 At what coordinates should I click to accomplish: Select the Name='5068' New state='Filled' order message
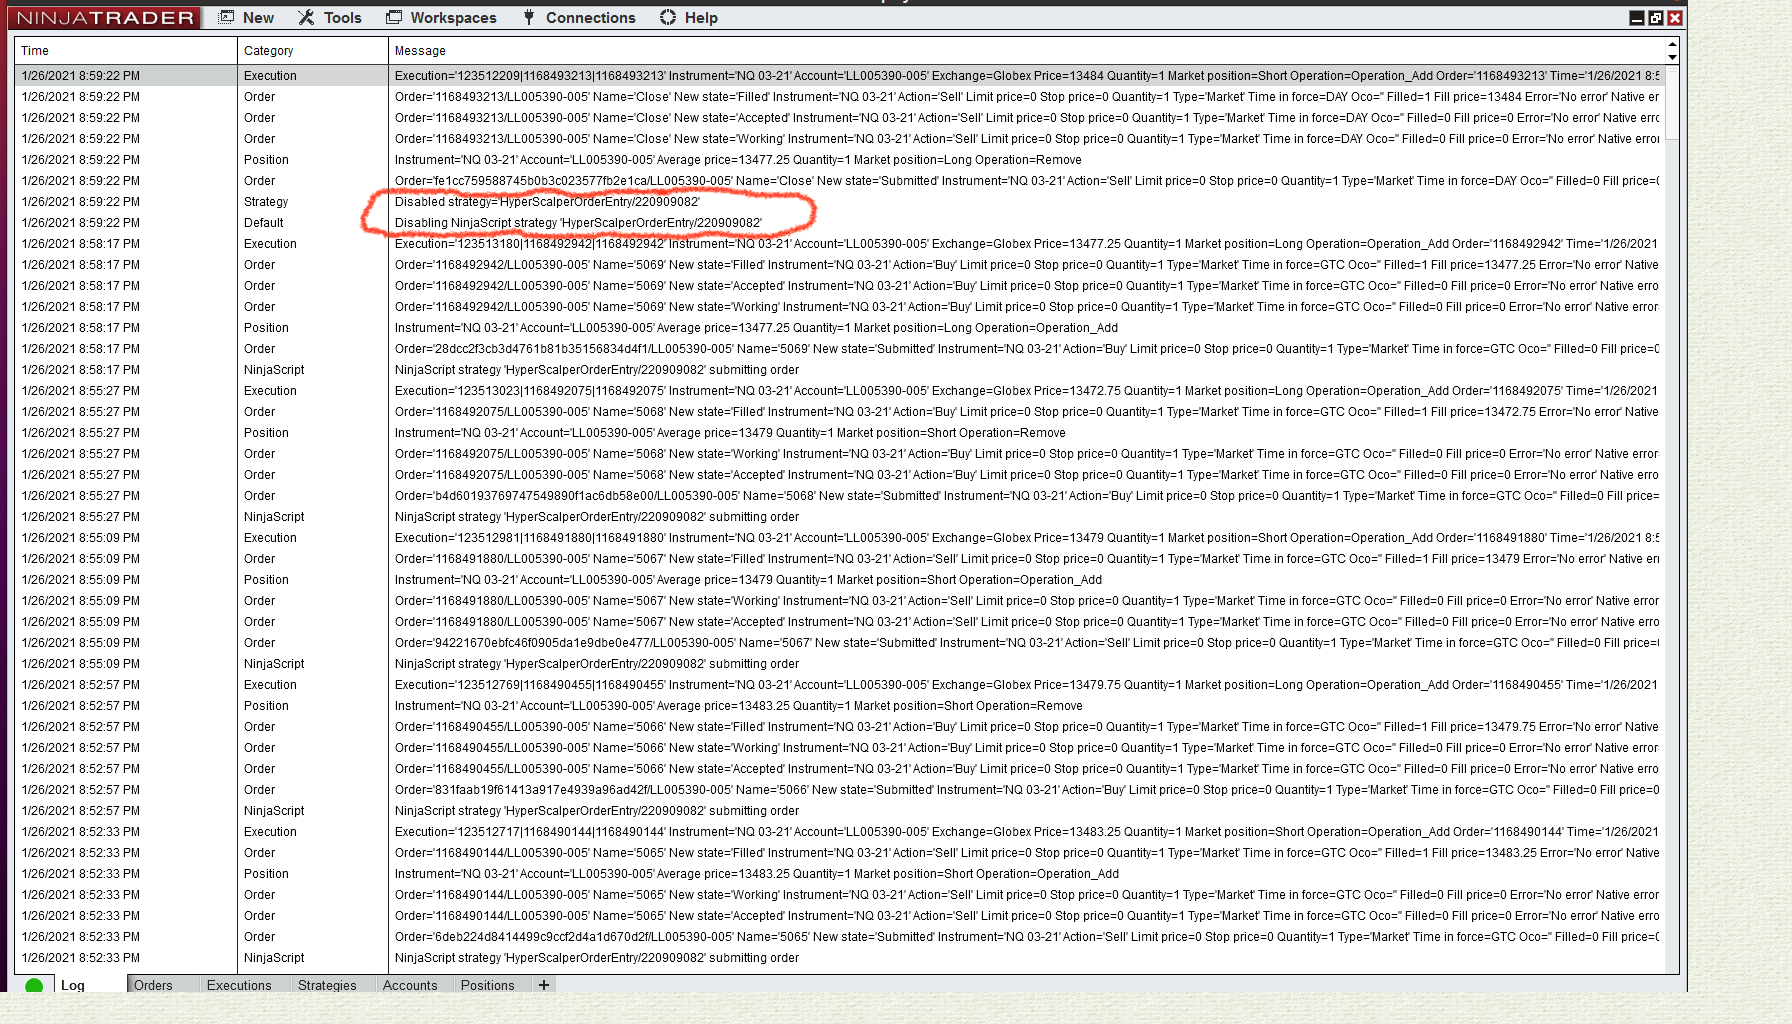1027,412
